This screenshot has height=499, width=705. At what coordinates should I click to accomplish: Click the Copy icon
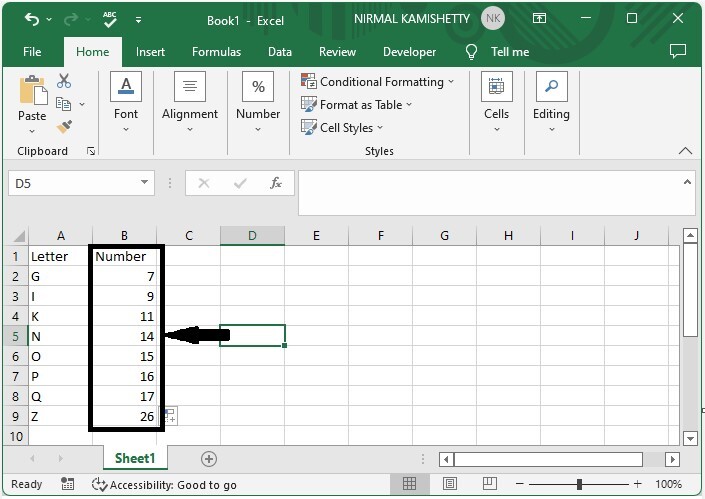(63, 104)
